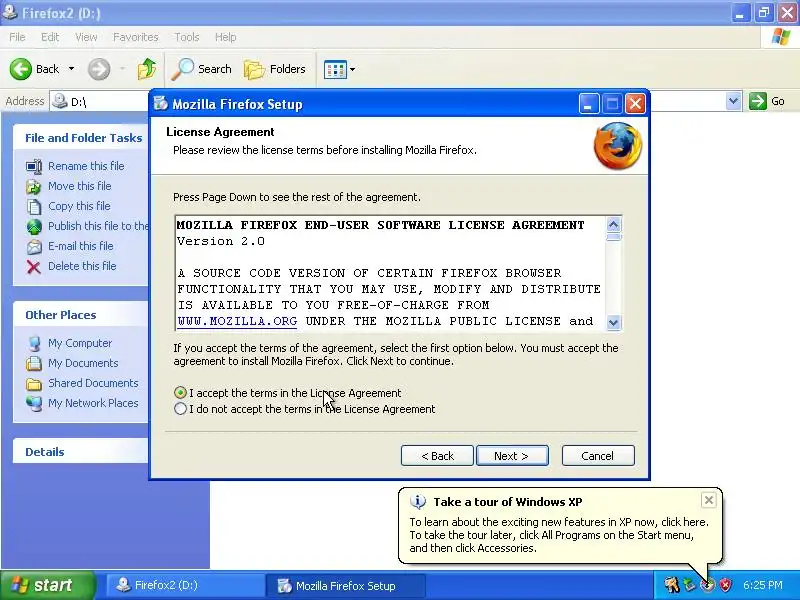Viewport: 800px width, 600px height.
Task: Select the Copy this file link
Action: (x=79, y=206)
